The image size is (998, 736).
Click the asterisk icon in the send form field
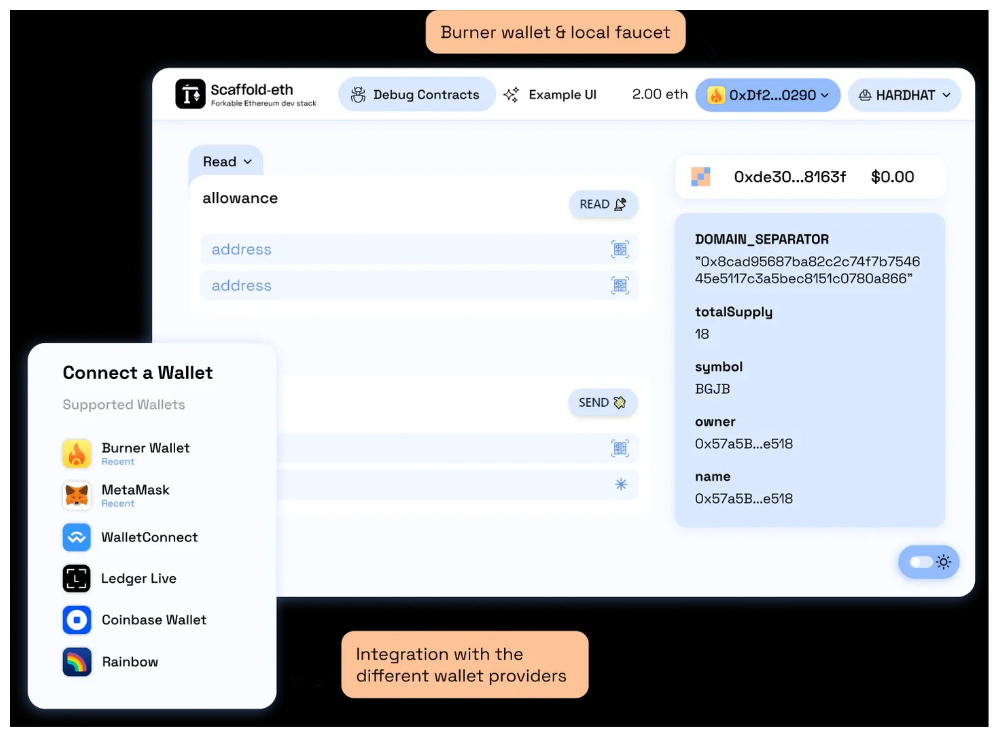click(x=621, y=484)
